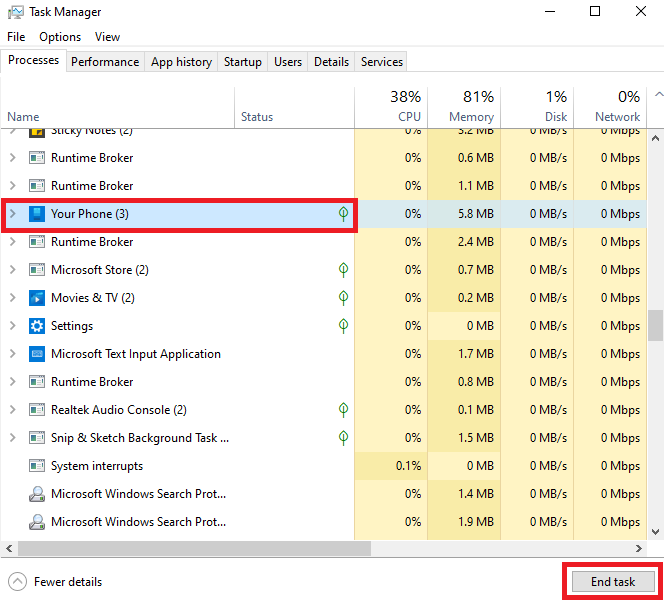Screen dimensions: 664x605
Task: Sort processes by Memory column
Action: (x=463, y=106)
